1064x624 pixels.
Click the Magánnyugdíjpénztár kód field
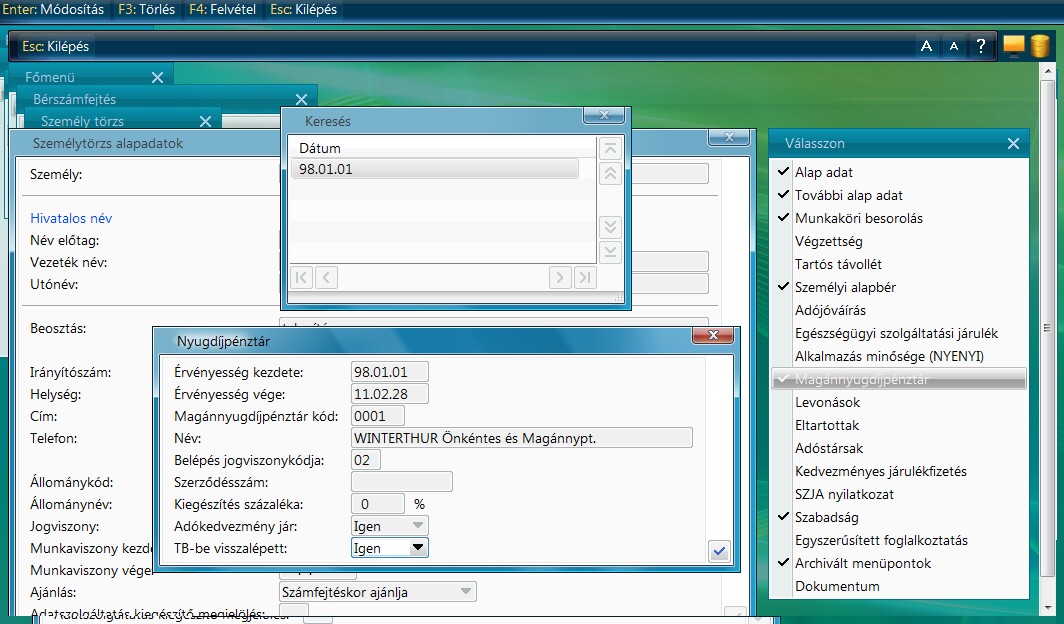pos(377,416)
